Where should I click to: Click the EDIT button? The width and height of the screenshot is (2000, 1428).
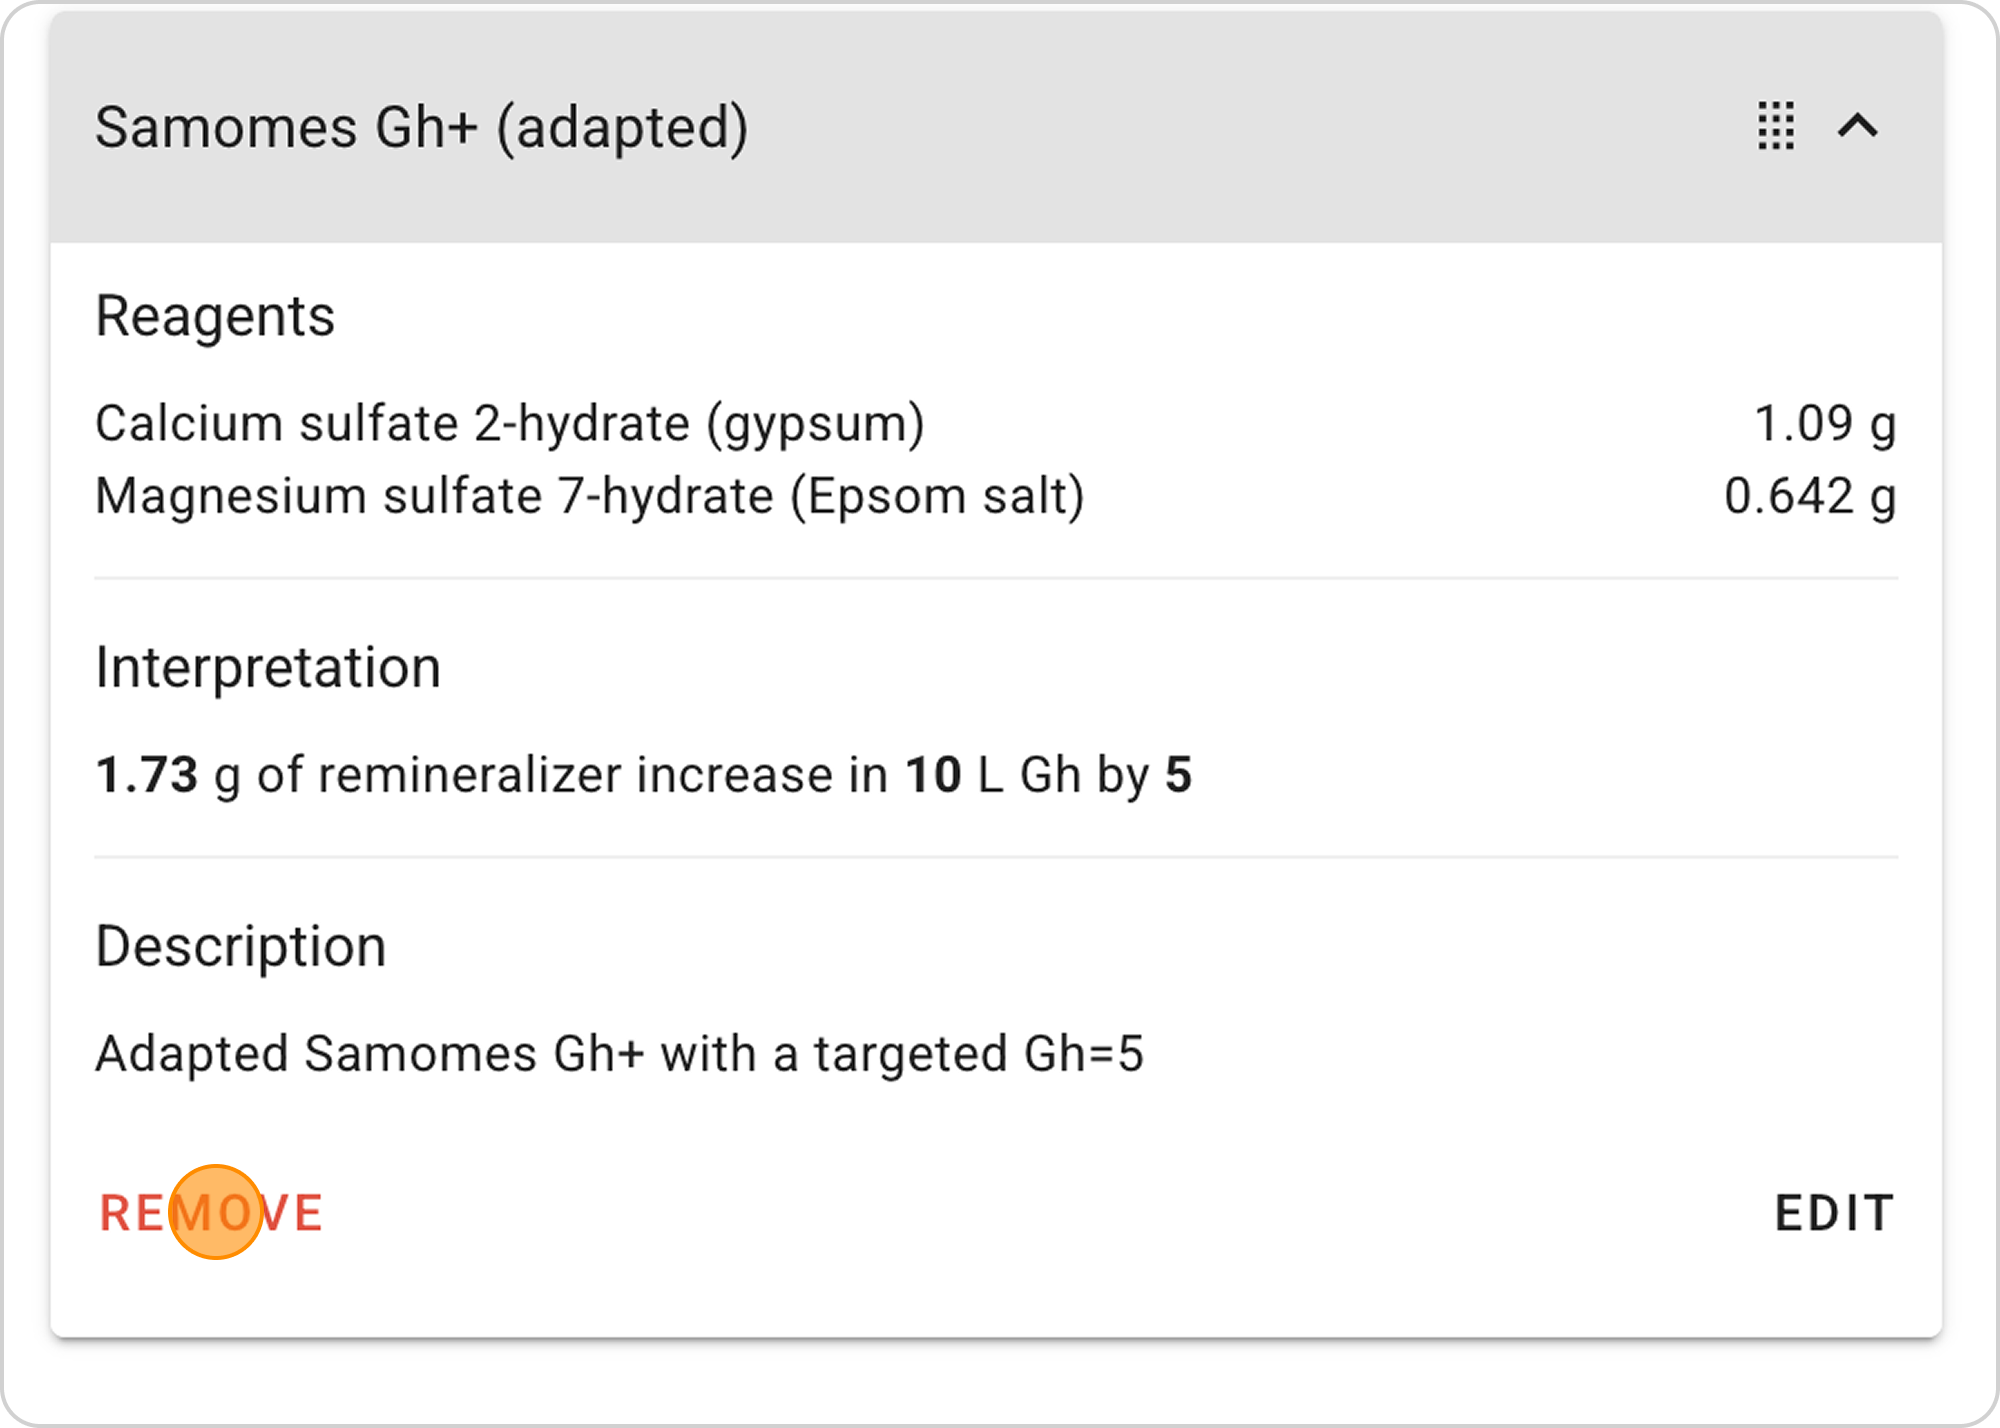[1834, 1213]
